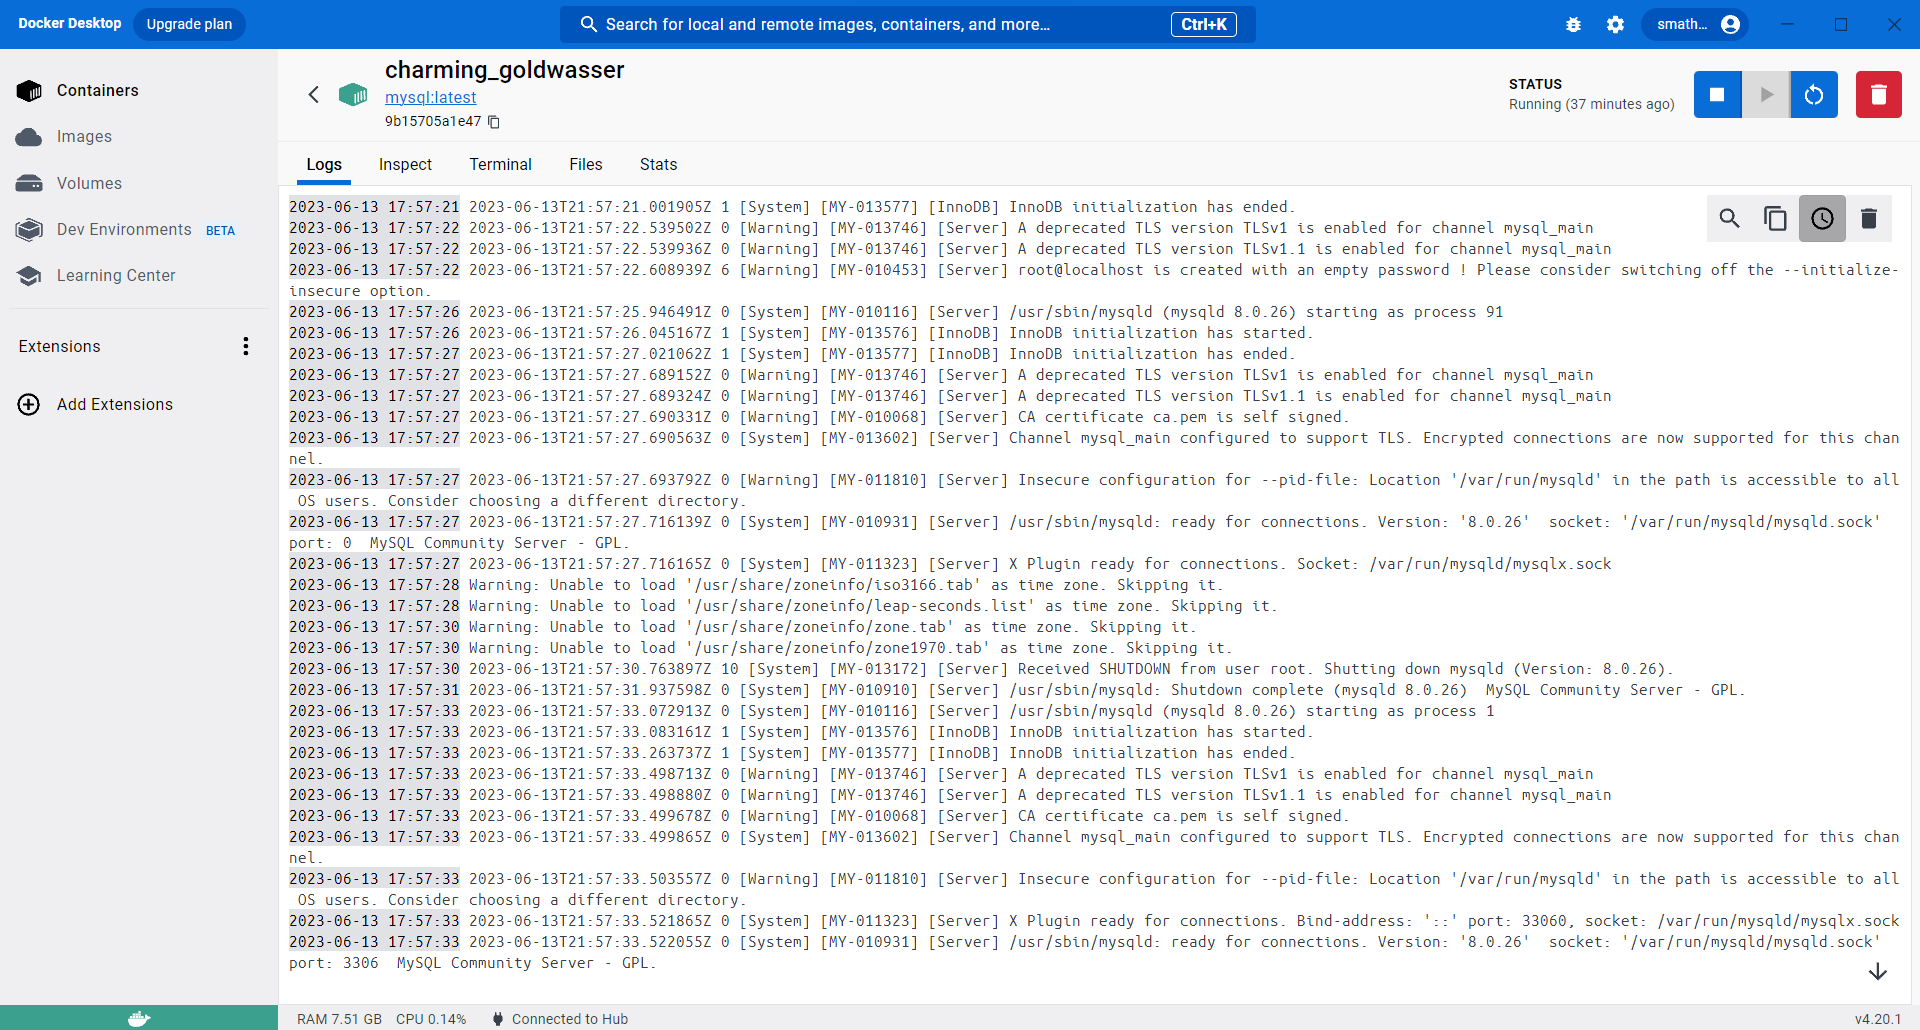Click log line with Shutdown complete message
Viewport: 1920px width, 1030px height.
tap(1017, 690)
